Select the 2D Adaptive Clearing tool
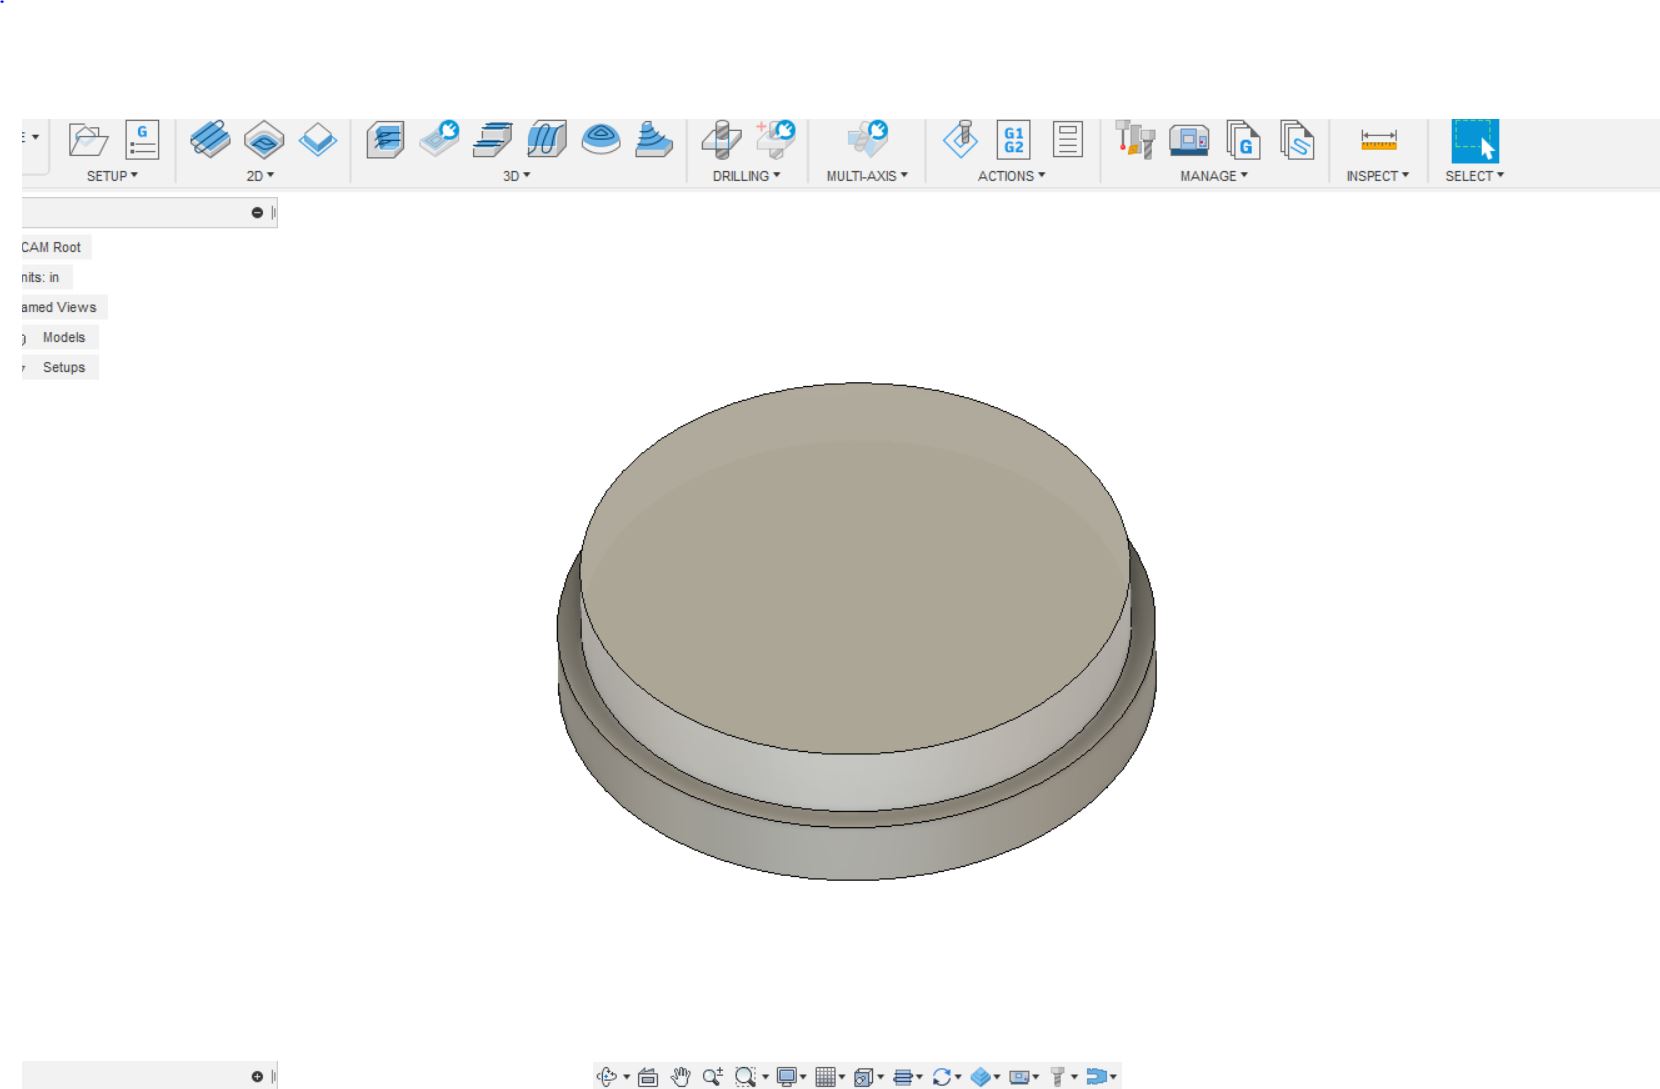1660x1089 pixels. pyautogui.click(x=210, y=140)
